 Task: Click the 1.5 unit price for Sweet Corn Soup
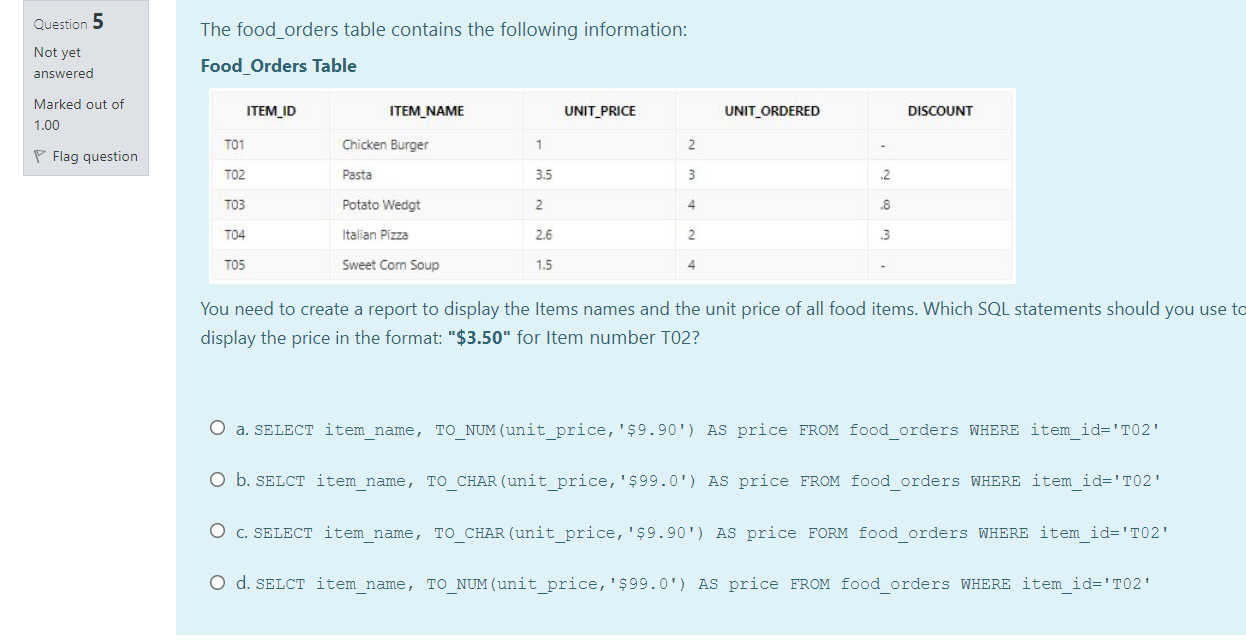click(544, 265)
